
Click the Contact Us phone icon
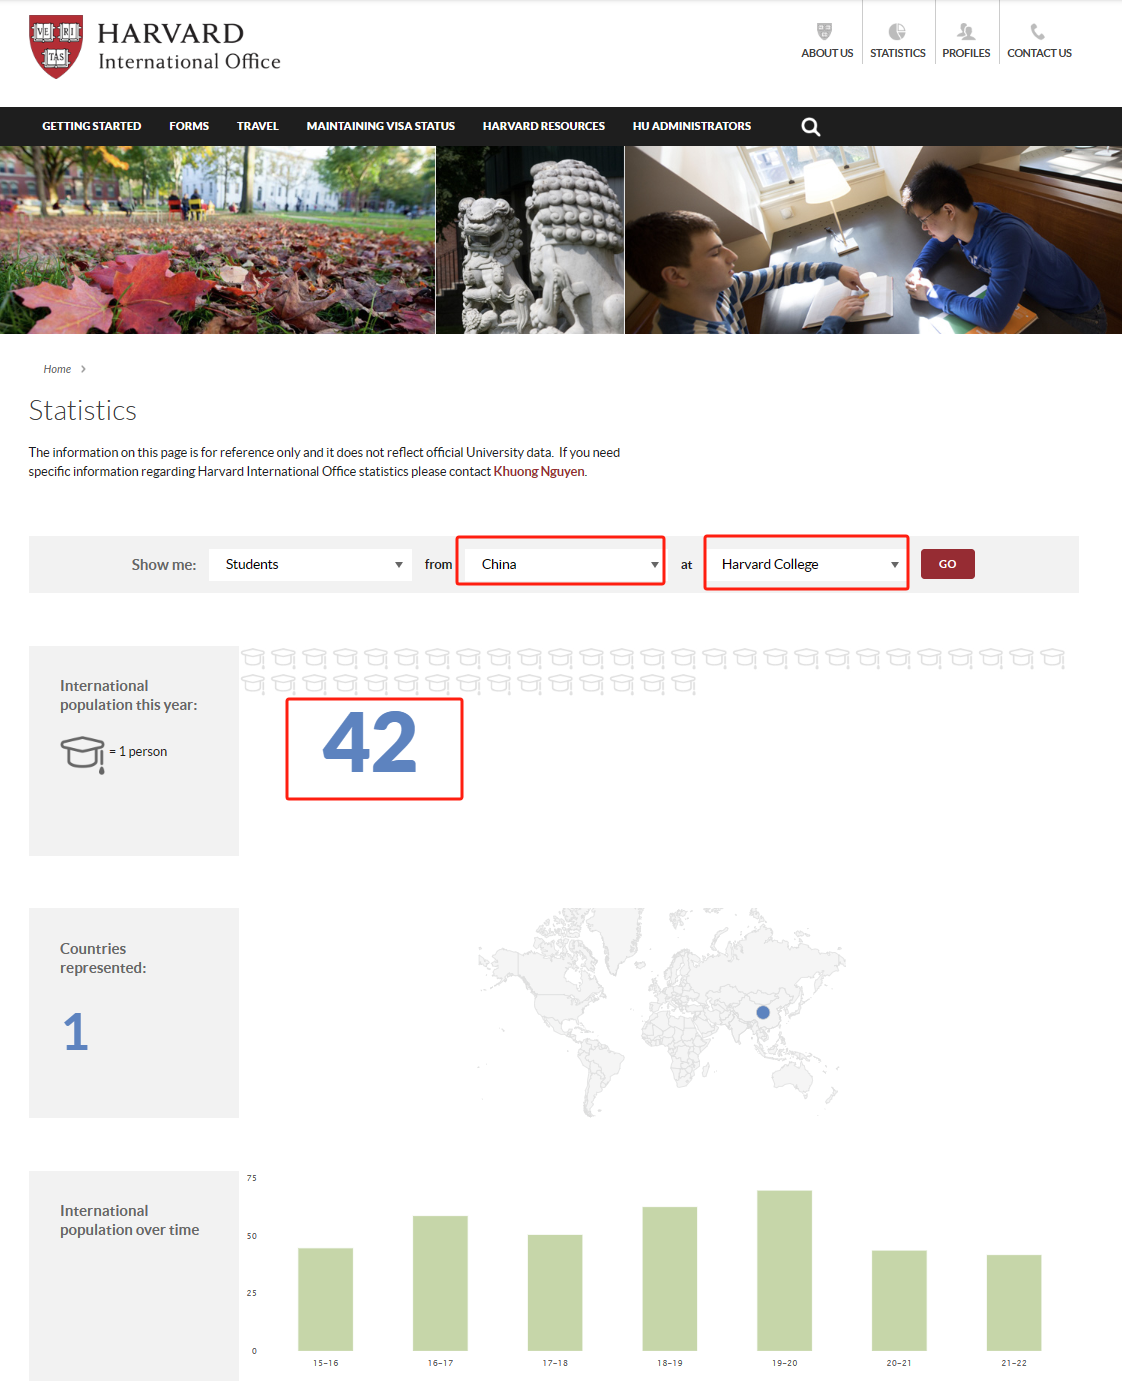pyautogui.click(x=1038, y=31)
